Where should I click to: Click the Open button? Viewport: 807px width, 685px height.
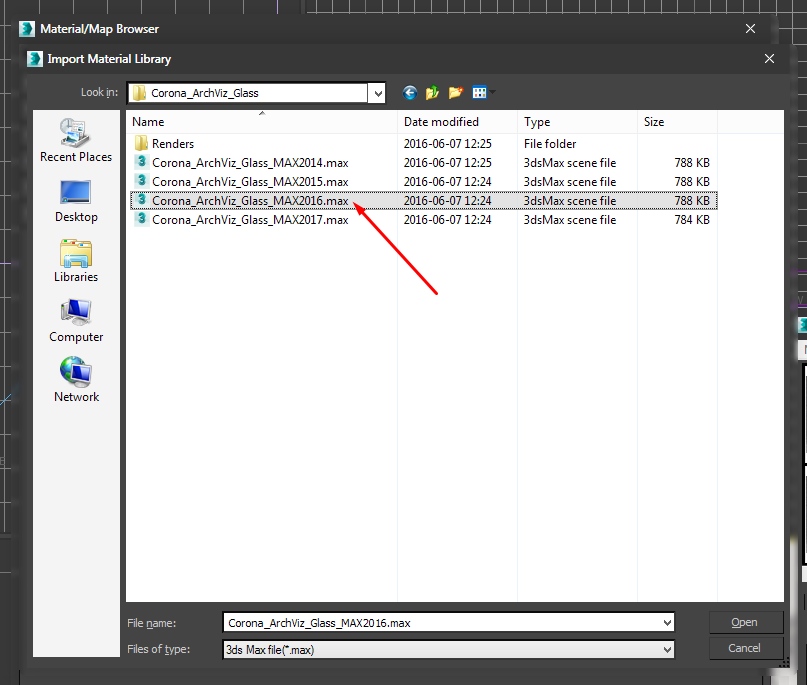(746, 622)
